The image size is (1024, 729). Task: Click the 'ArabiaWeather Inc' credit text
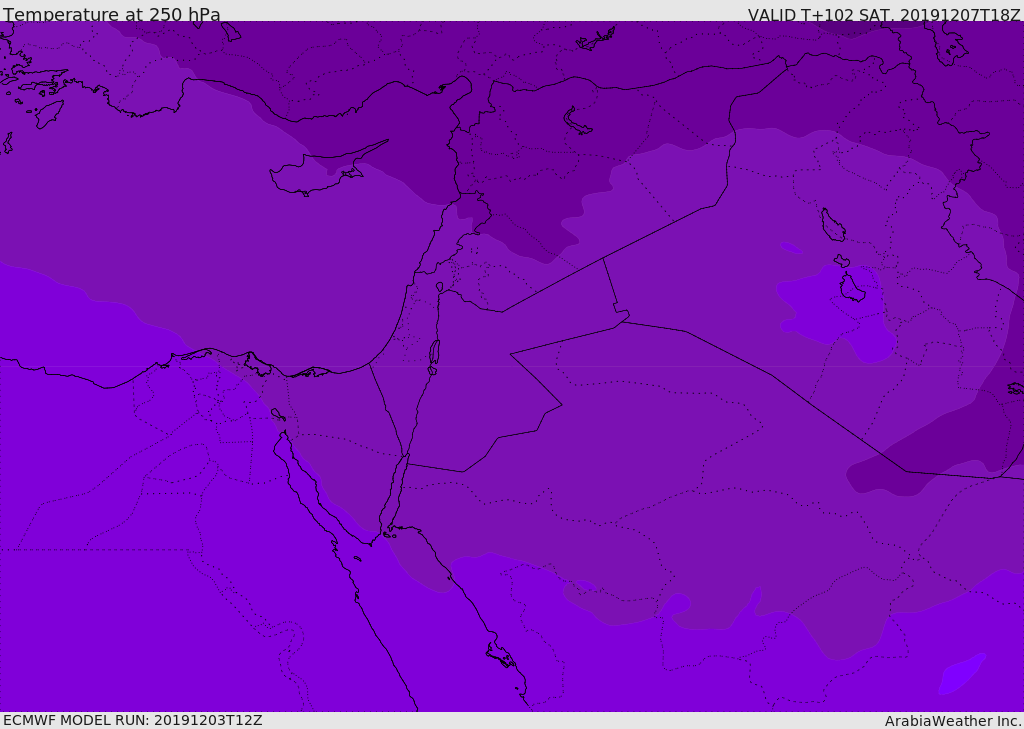(952, 721)
